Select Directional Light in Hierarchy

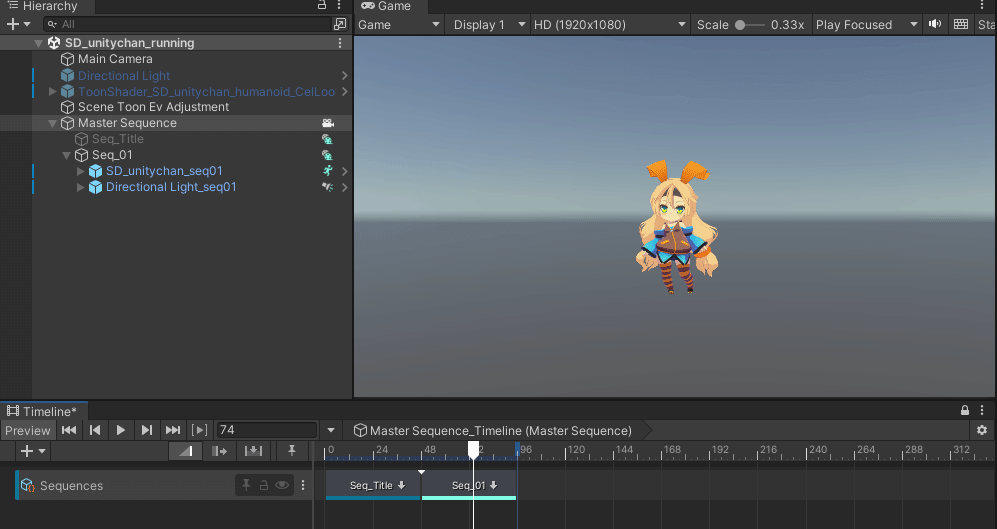[x=123, y=76]
